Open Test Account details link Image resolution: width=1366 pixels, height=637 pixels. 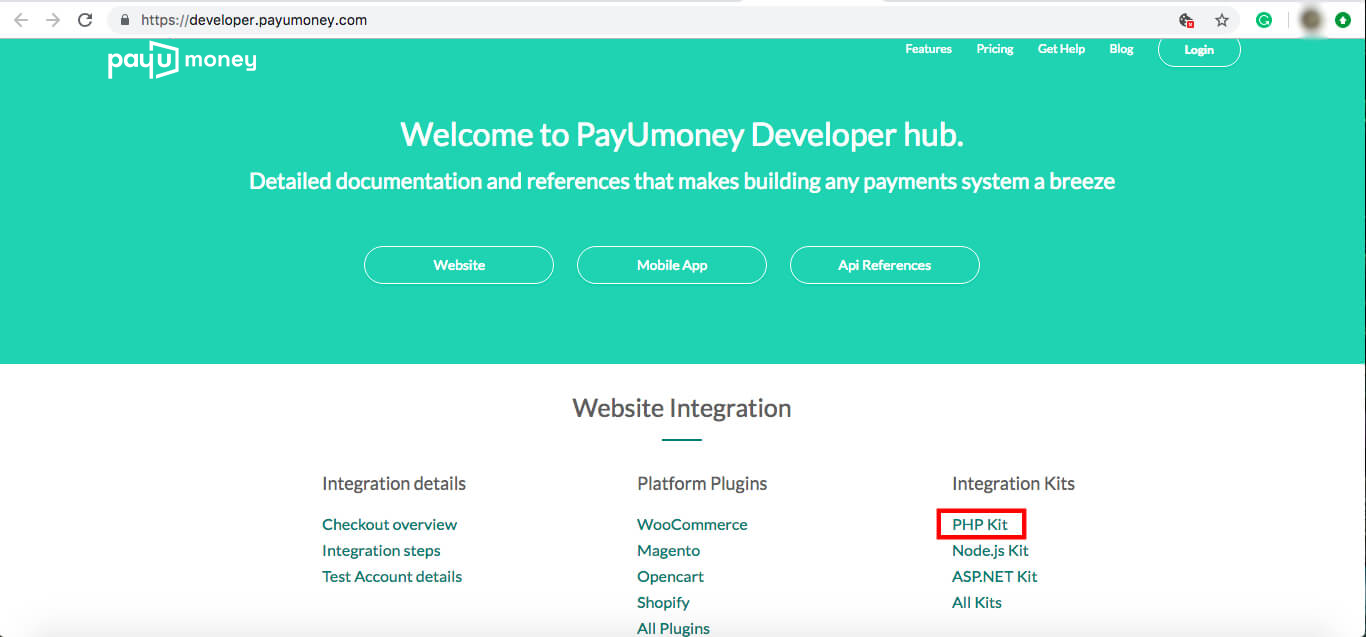click(x=392, y=576)
